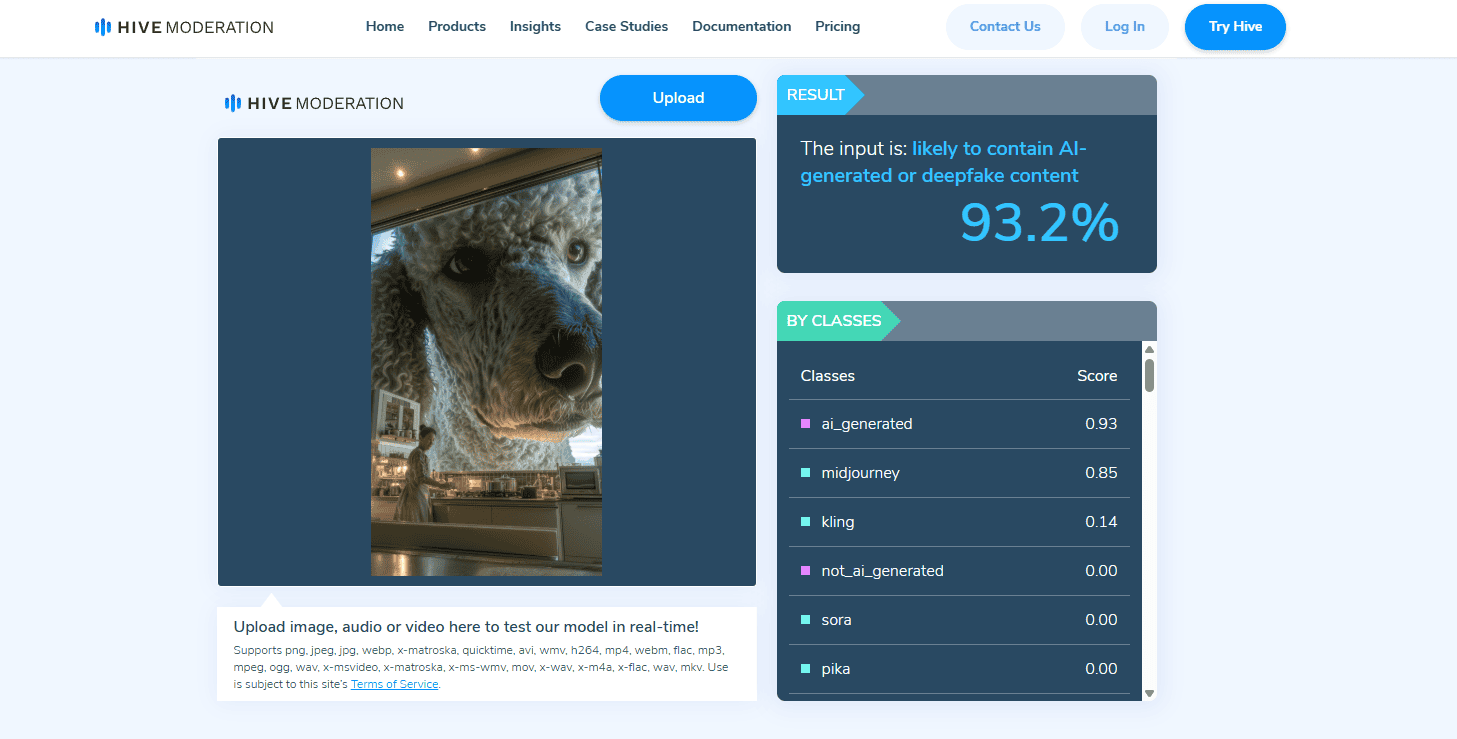Click the 0.85 score value
This screenshot has height=739, width=1457.
tap(1101, 473)
